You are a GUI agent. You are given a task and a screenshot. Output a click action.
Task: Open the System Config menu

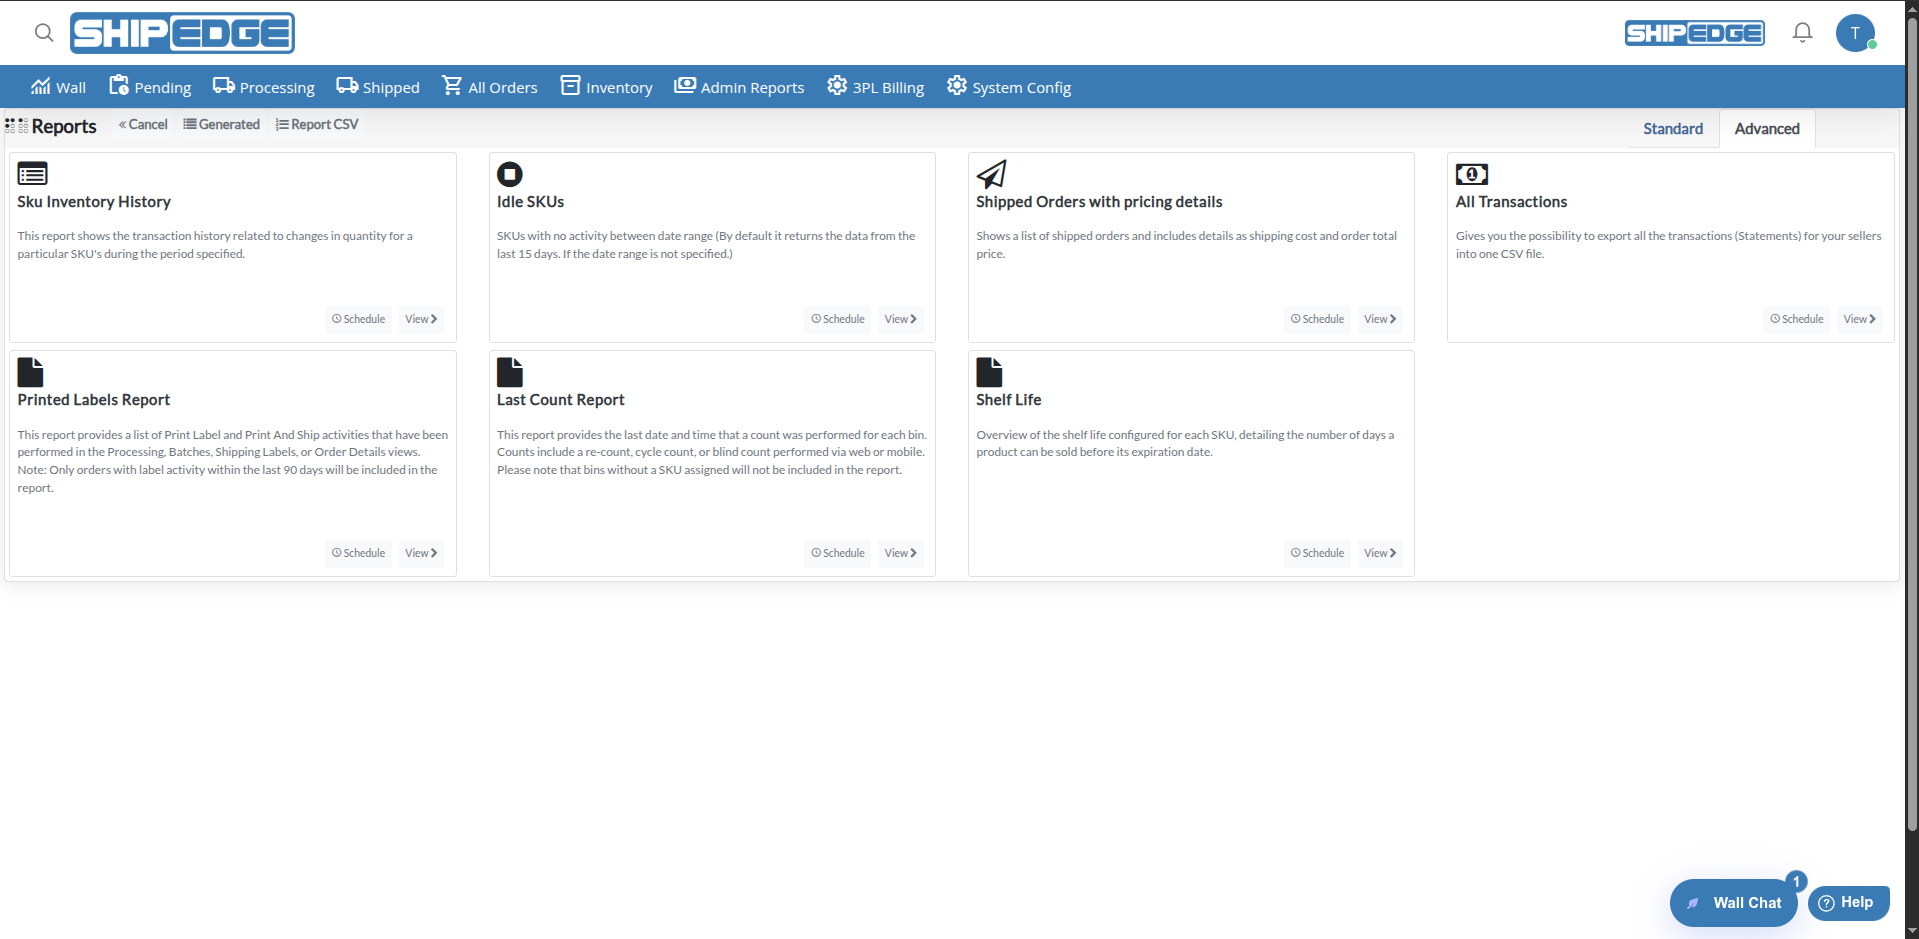coord(1009,86)
